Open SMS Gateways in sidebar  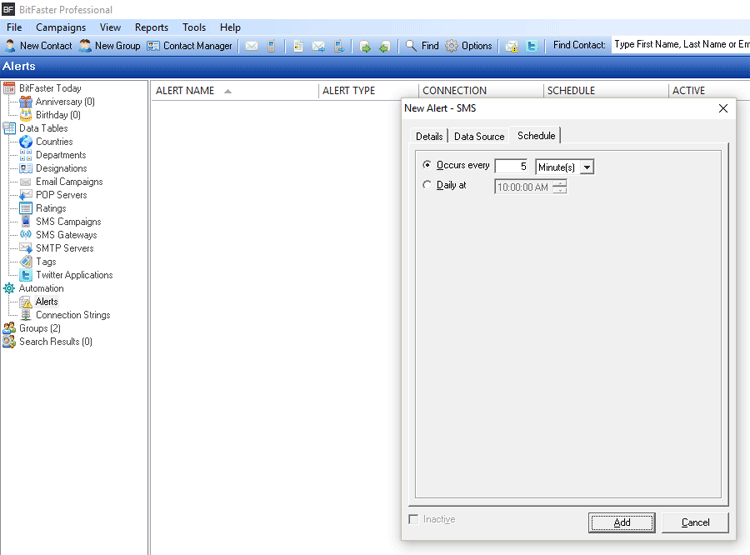(x=66, y=235)
